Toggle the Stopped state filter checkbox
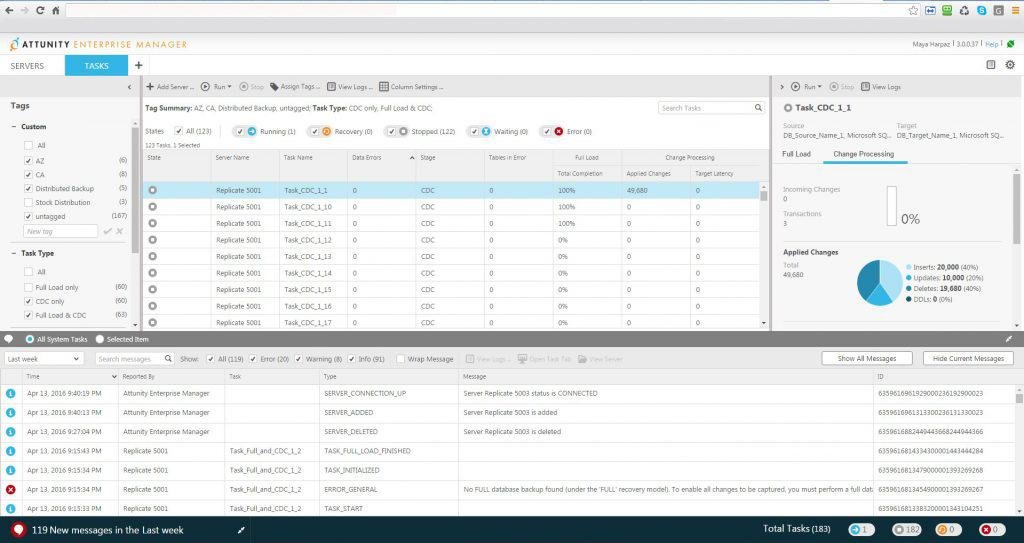 391,131
